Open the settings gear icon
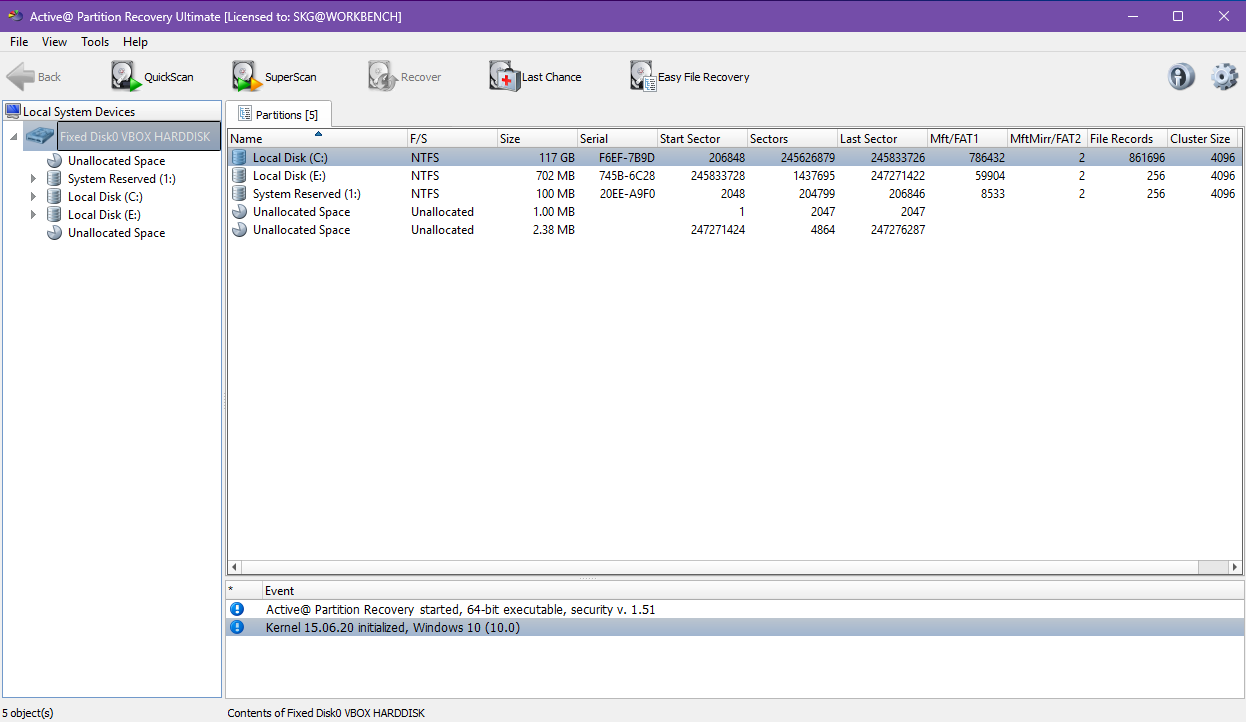1247x722 pixels. [1225, 77]
